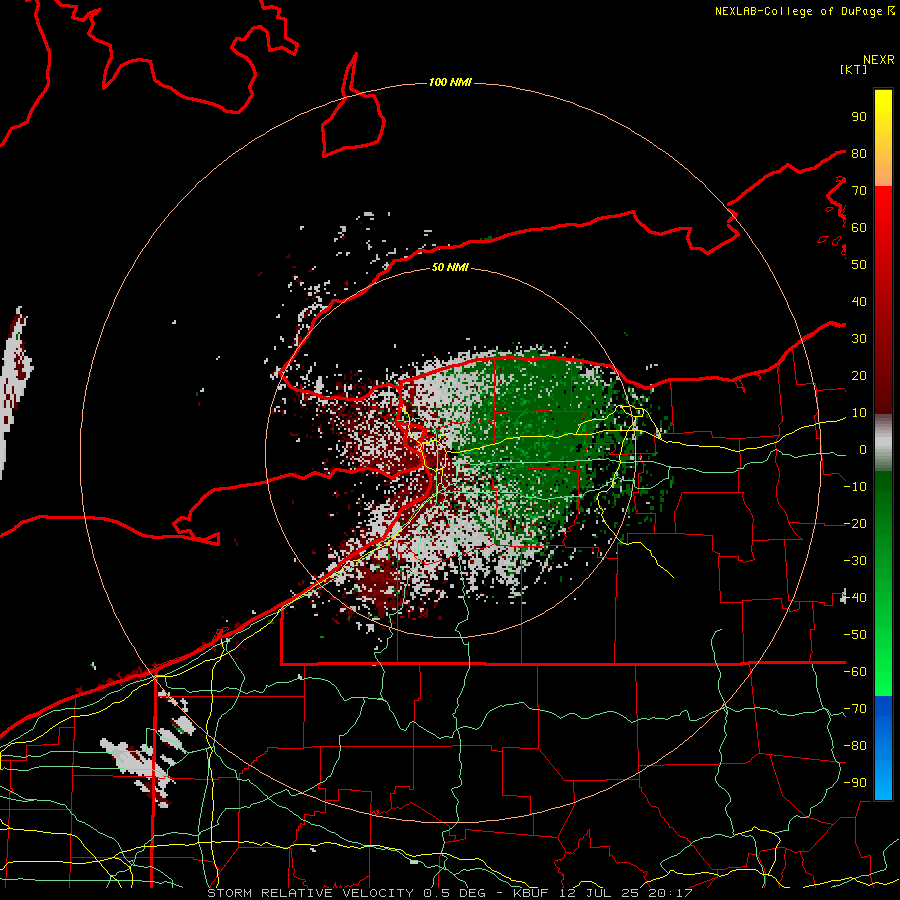The width and height of the screenshot is (900, 900).
Task: Click the 50 NMI range ring label
Action: pos(450,267)
